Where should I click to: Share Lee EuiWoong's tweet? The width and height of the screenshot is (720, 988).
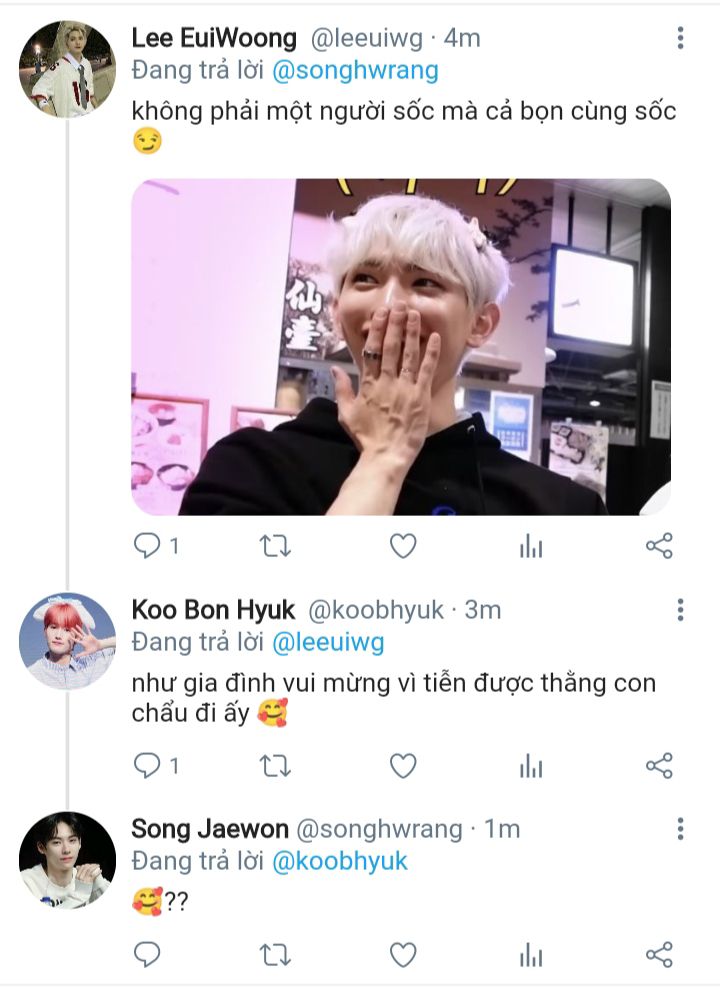pos(659,545)
